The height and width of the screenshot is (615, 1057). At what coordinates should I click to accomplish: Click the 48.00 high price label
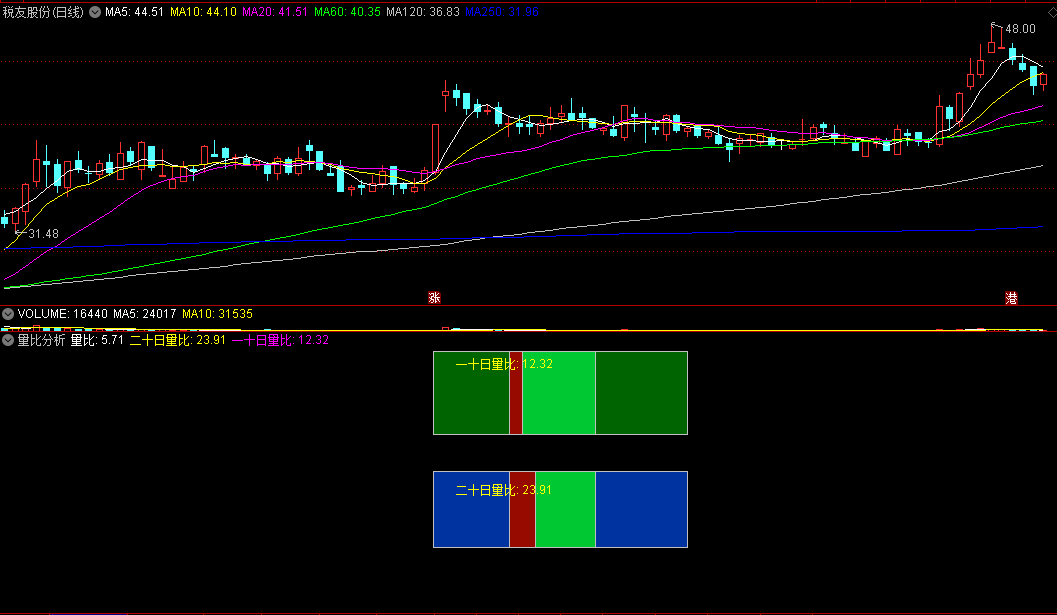pyautogui.click(x=1020, y=29)
